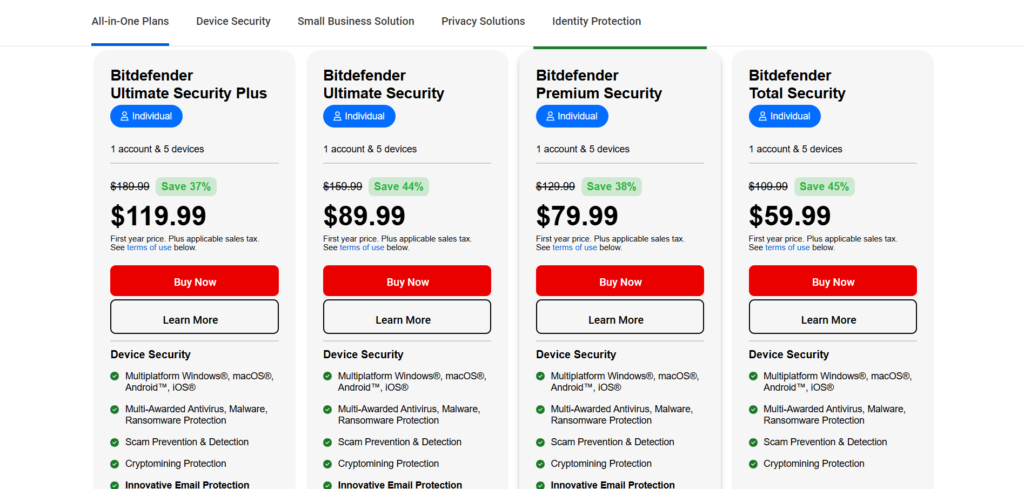Open the Small Business Solution tab
Screen dimensions: 1024x489
click(x=356, y=21)
